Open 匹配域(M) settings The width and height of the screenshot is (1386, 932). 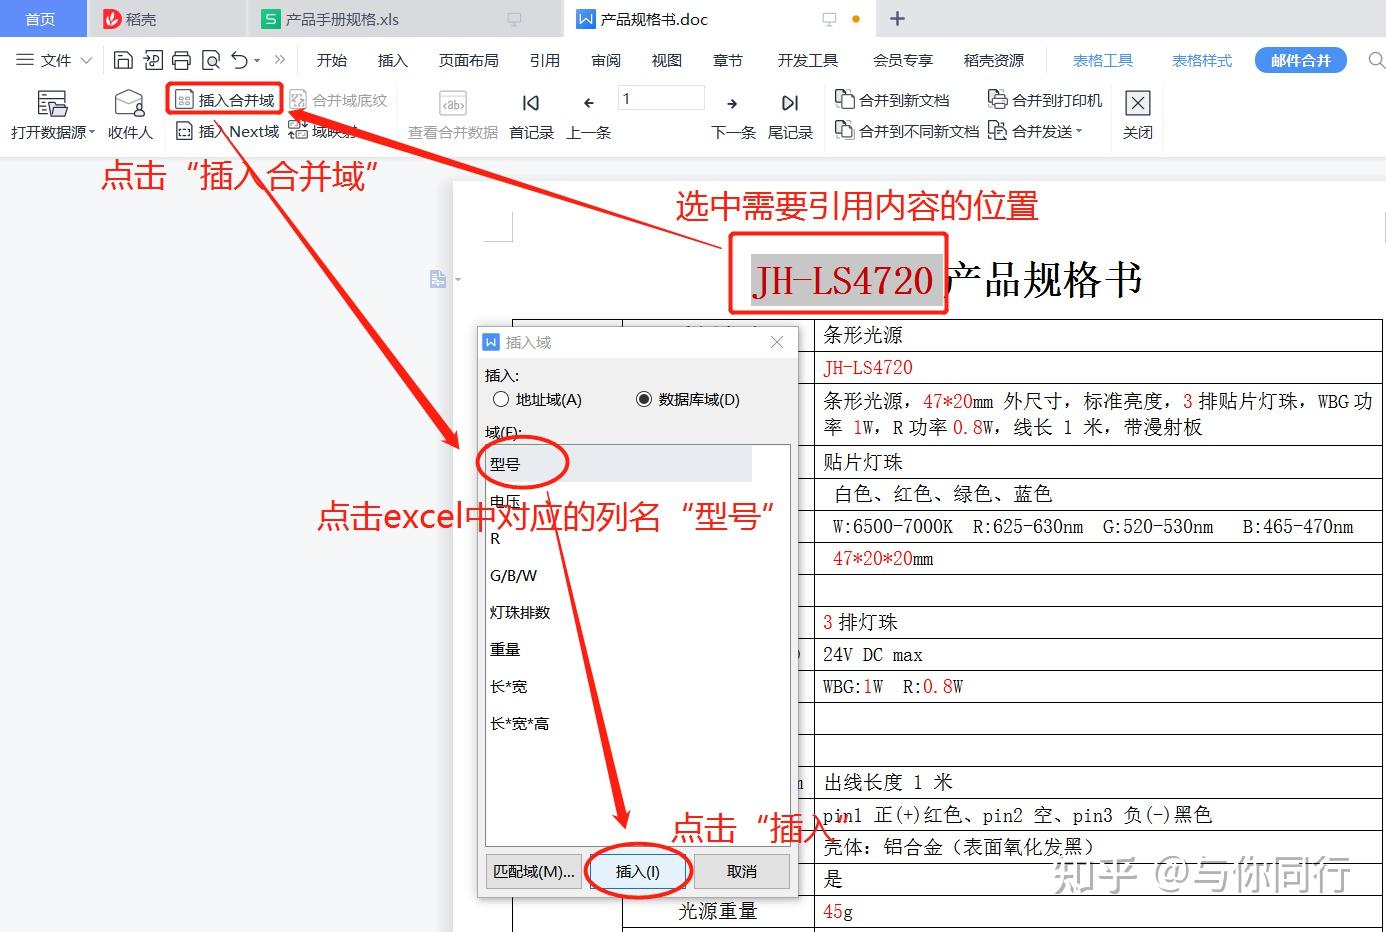(x=534, y=871)
